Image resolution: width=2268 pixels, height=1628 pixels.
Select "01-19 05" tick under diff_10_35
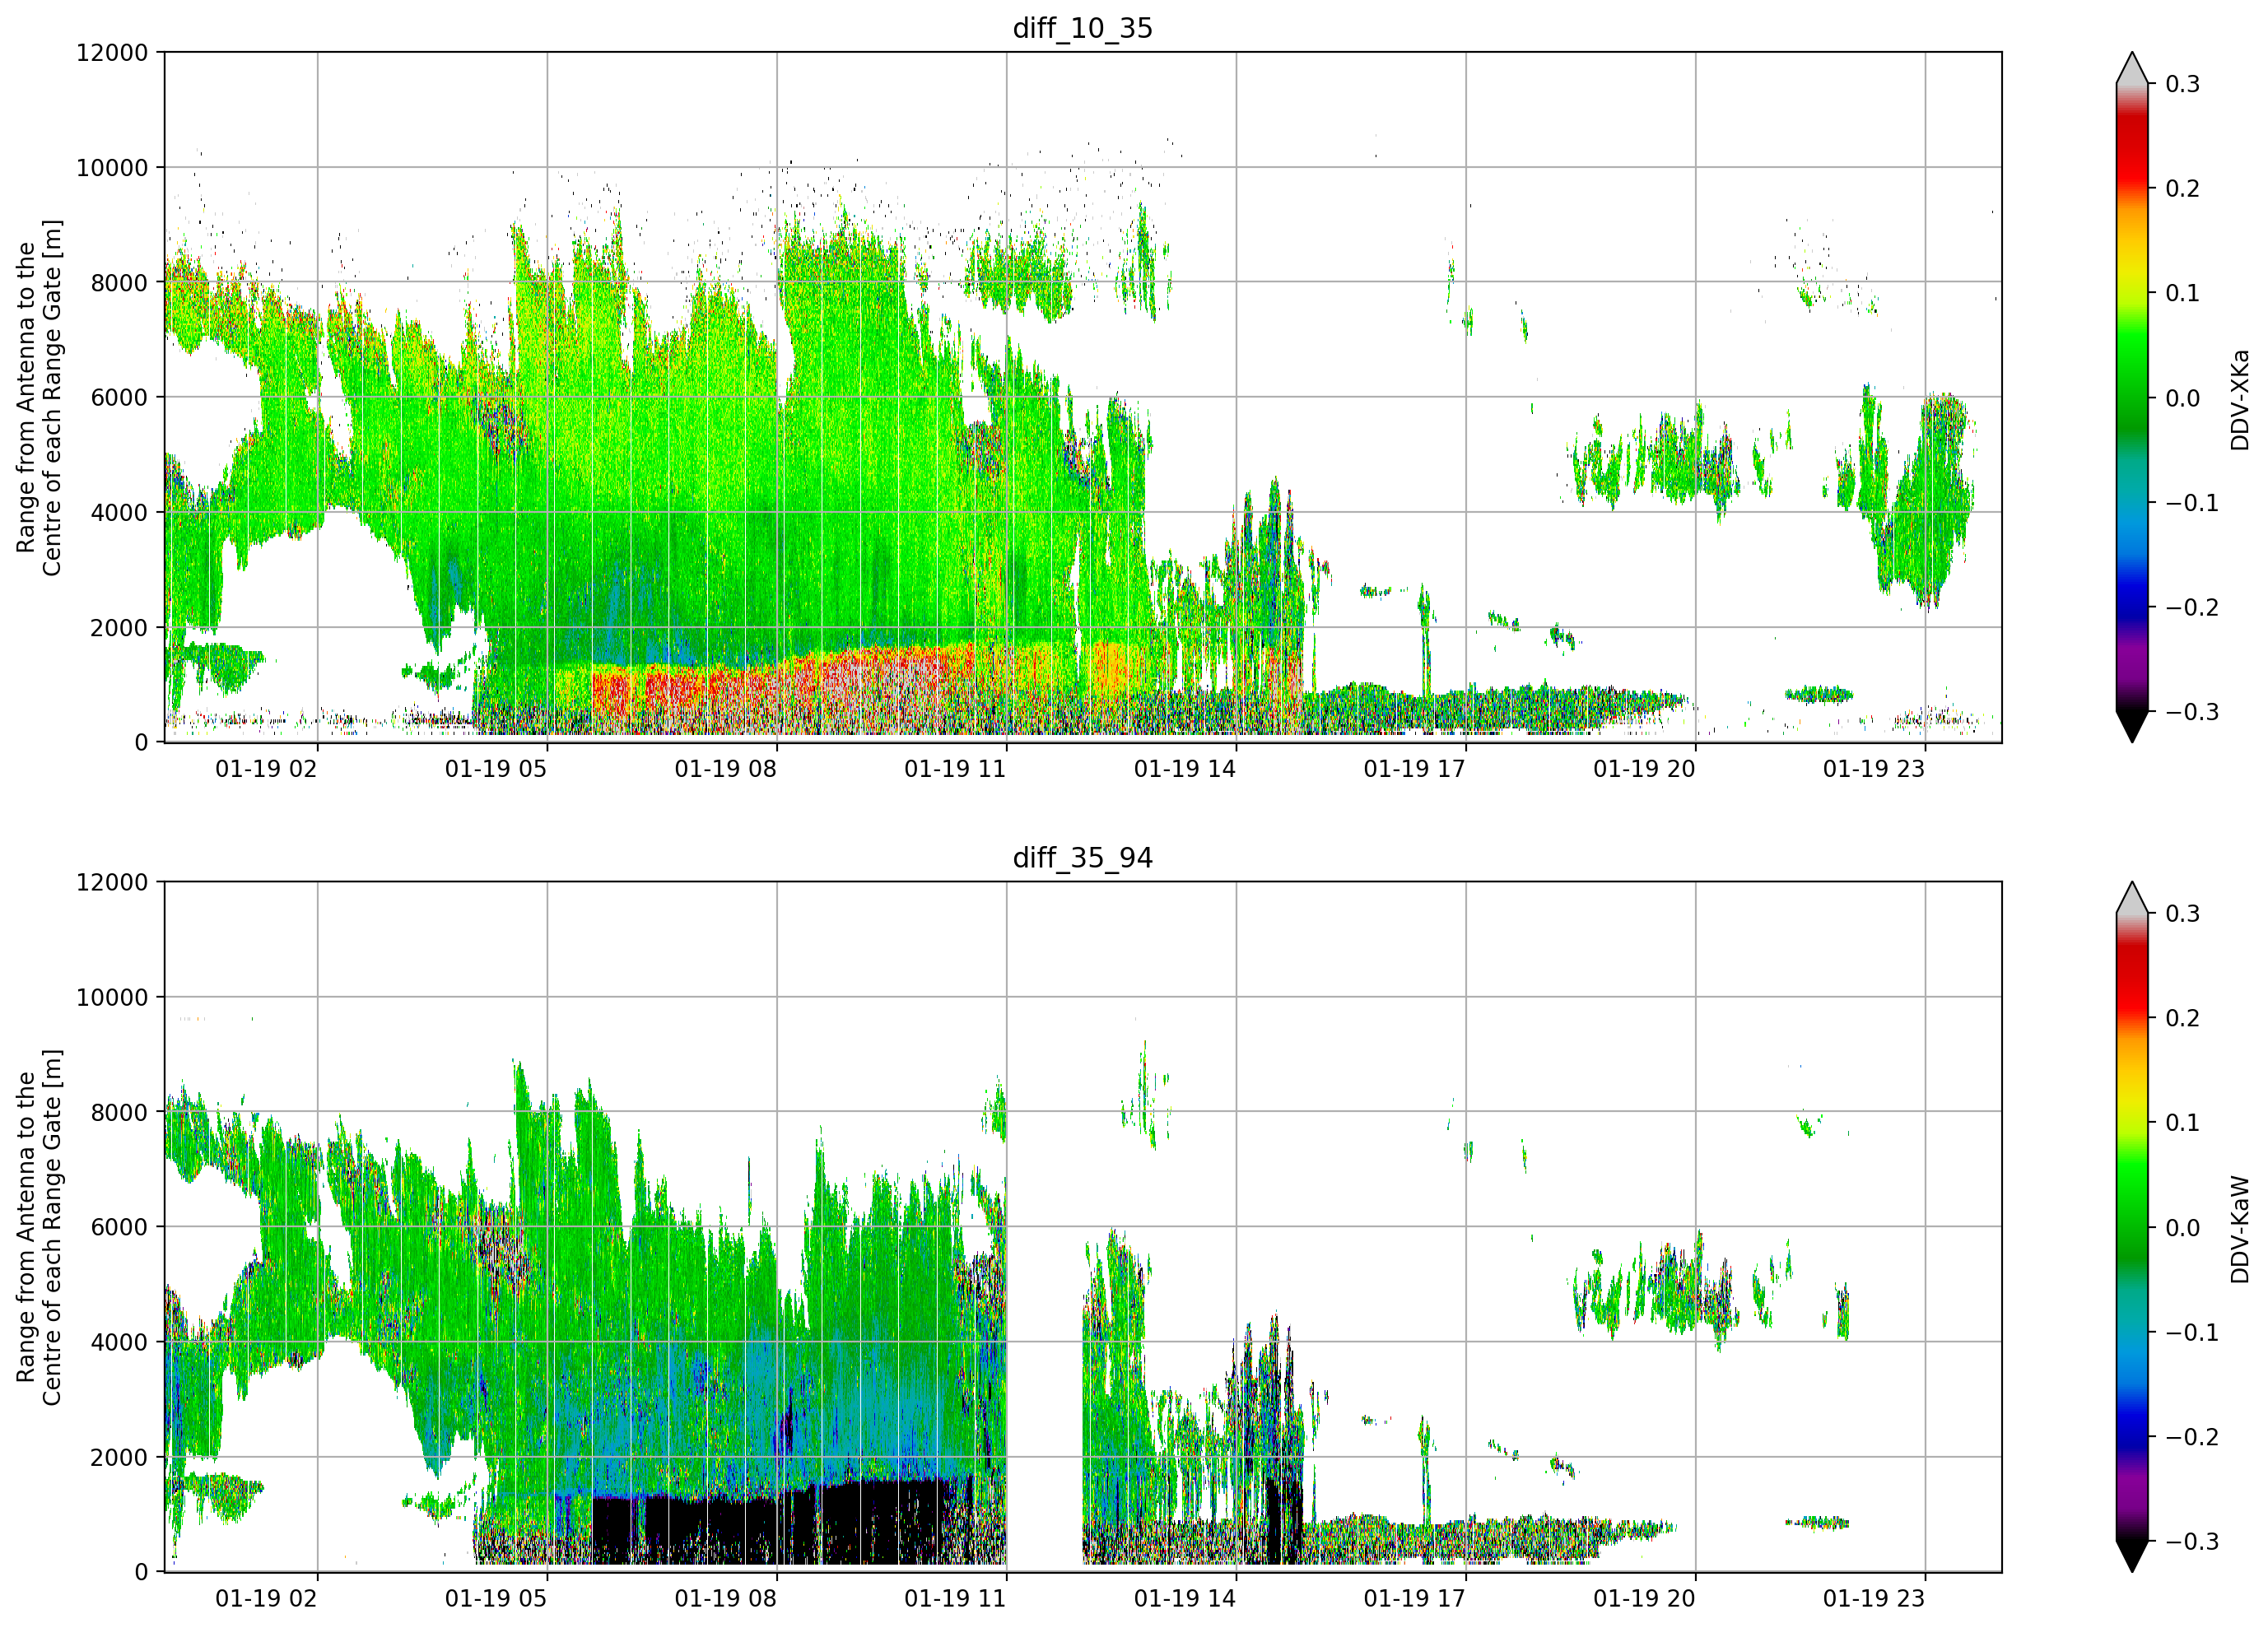[x=496, y=769]
